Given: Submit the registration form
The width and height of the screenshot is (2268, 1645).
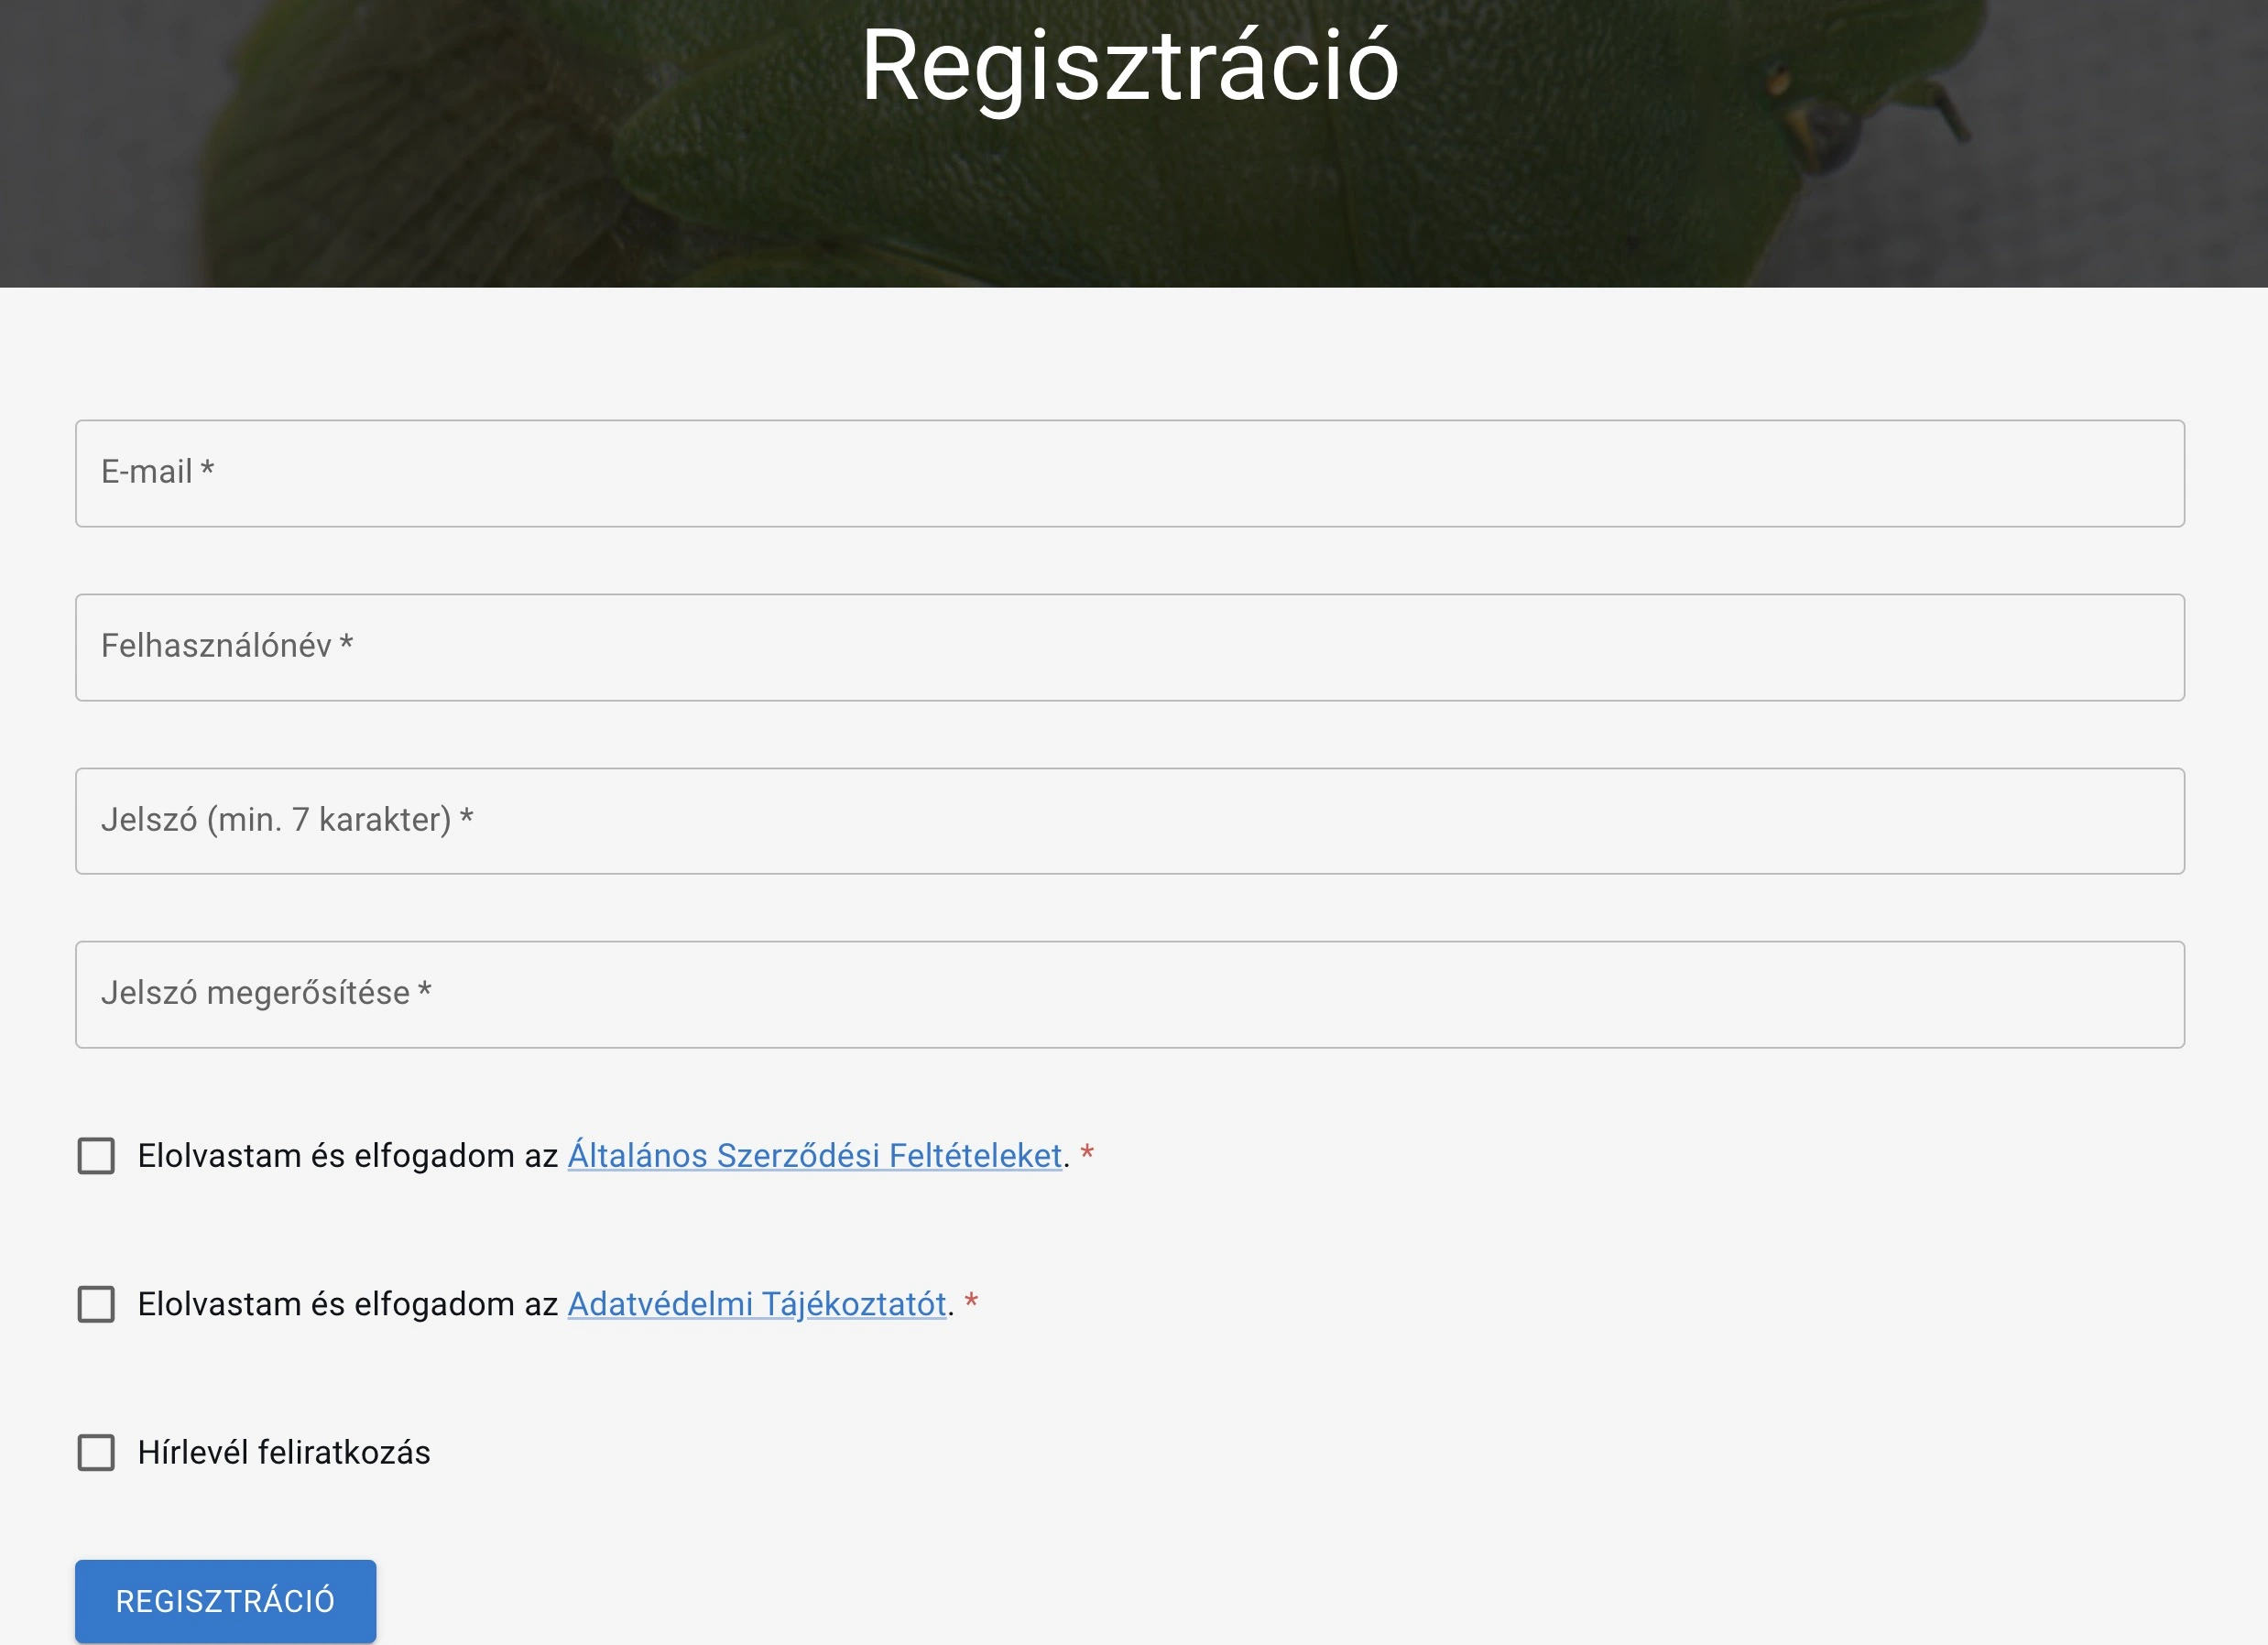Looking at the screenshot, I should [225, 1600].
